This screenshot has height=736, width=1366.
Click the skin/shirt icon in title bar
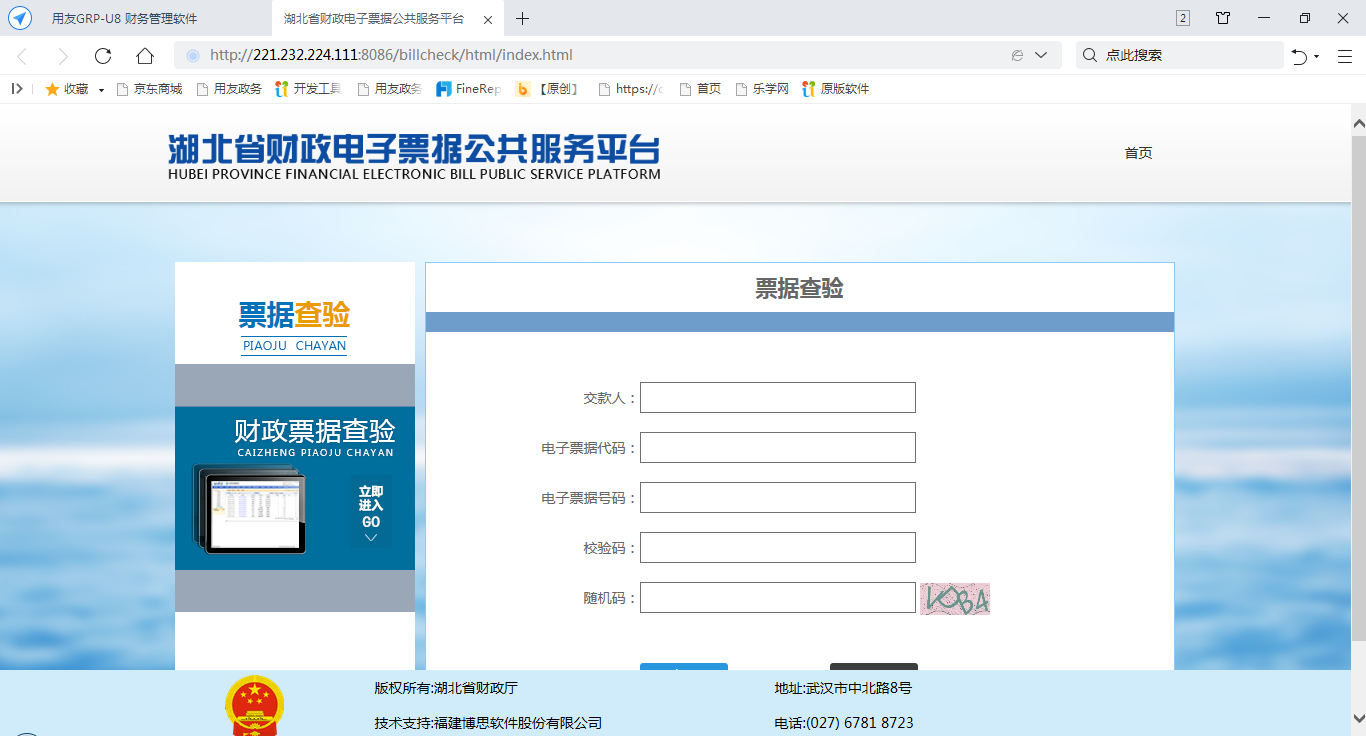[1223, 18]
